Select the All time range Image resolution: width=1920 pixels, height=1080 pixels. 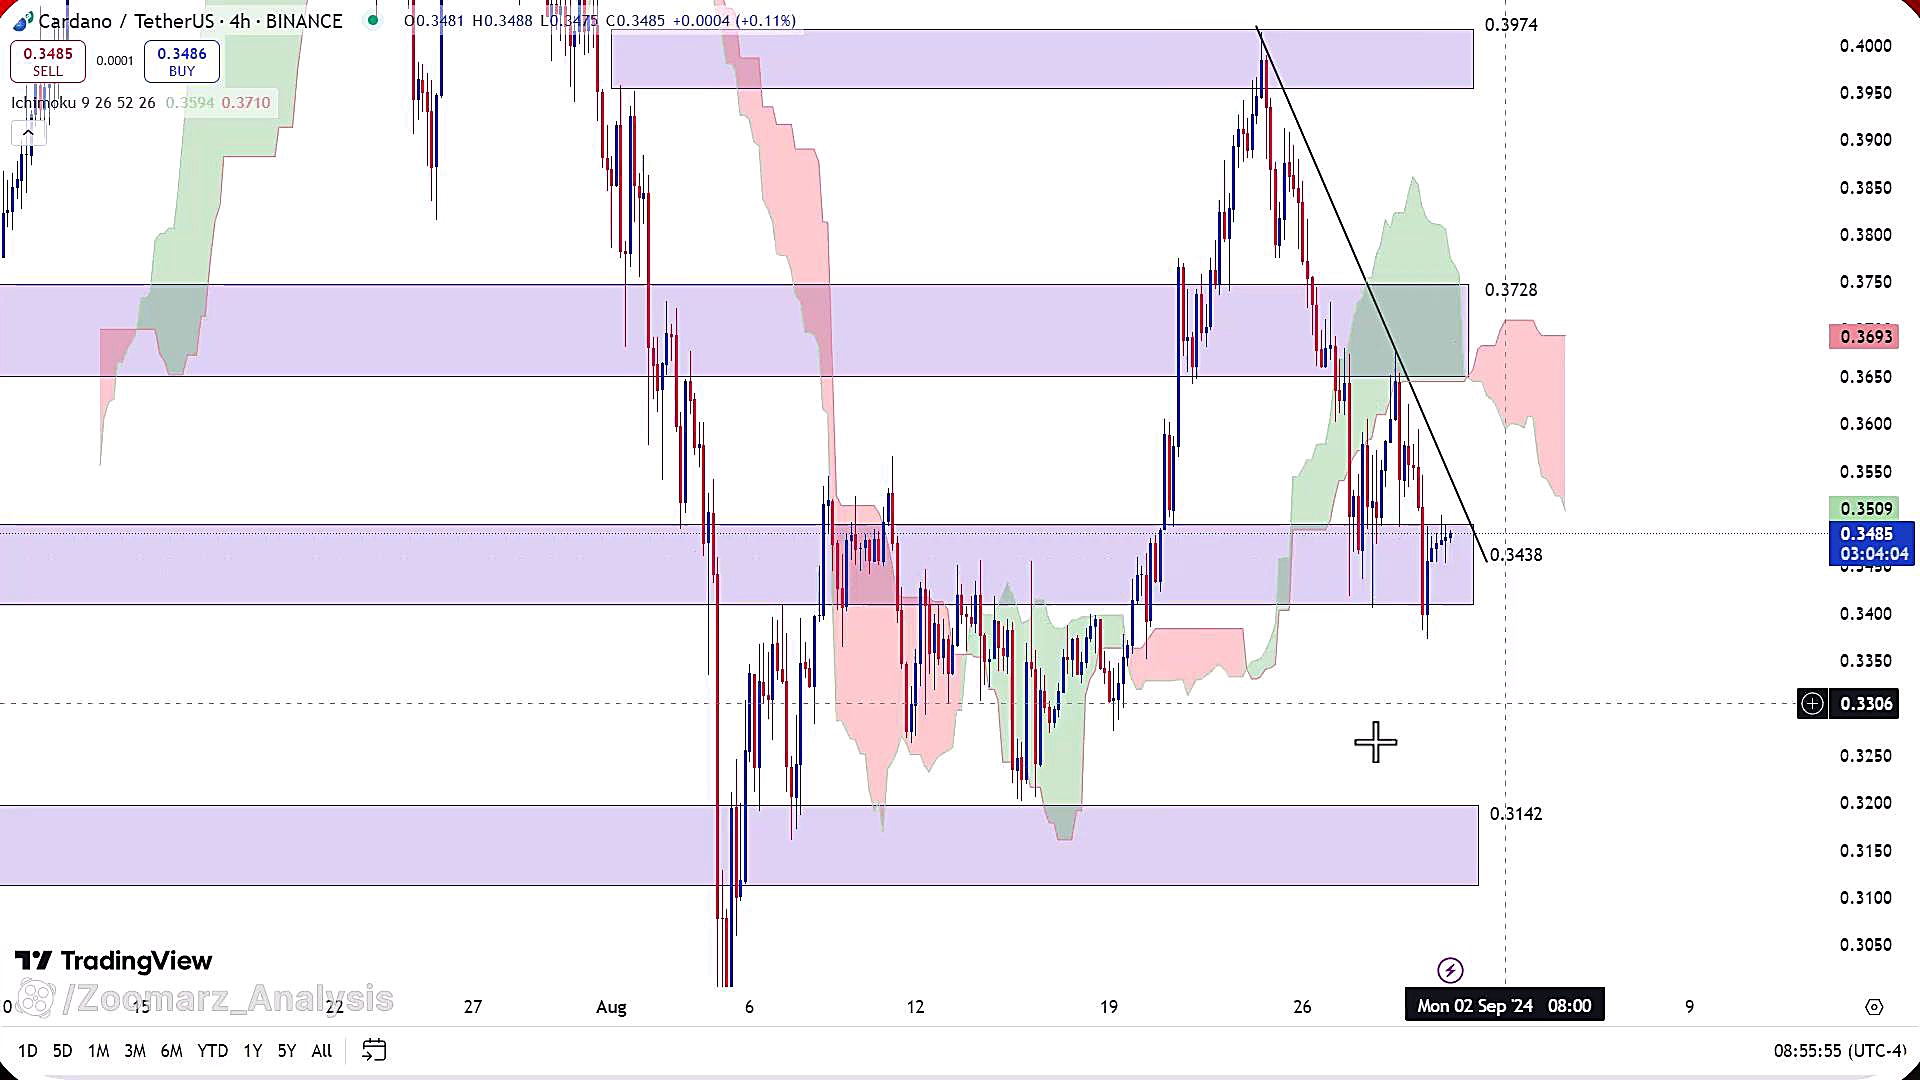322,1051
